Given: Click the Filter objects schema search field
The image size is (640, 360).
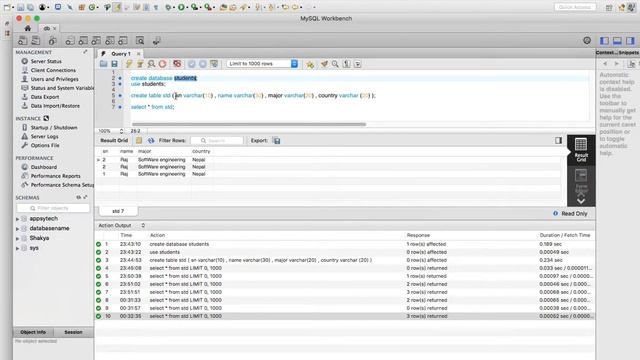Looking at the screenshot, I should click(x=53, y=208).
